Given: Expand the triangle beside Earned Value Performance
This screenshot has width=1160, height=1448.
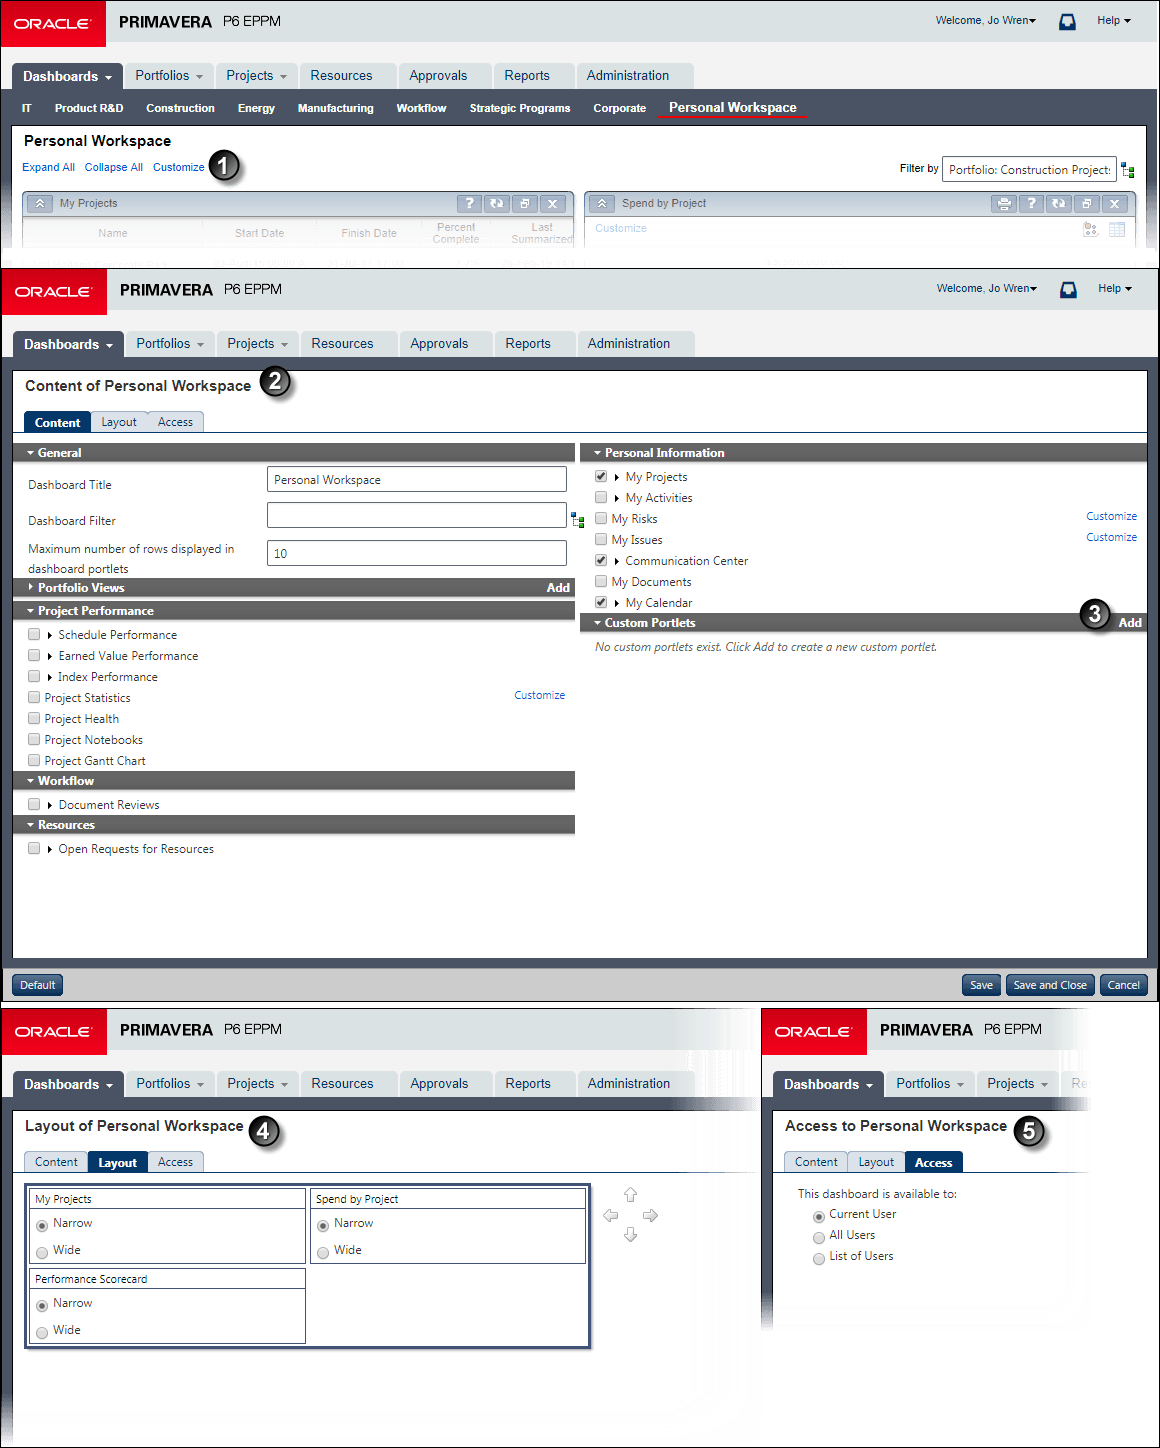Looking at the screenshot, I should click(50, 656).
